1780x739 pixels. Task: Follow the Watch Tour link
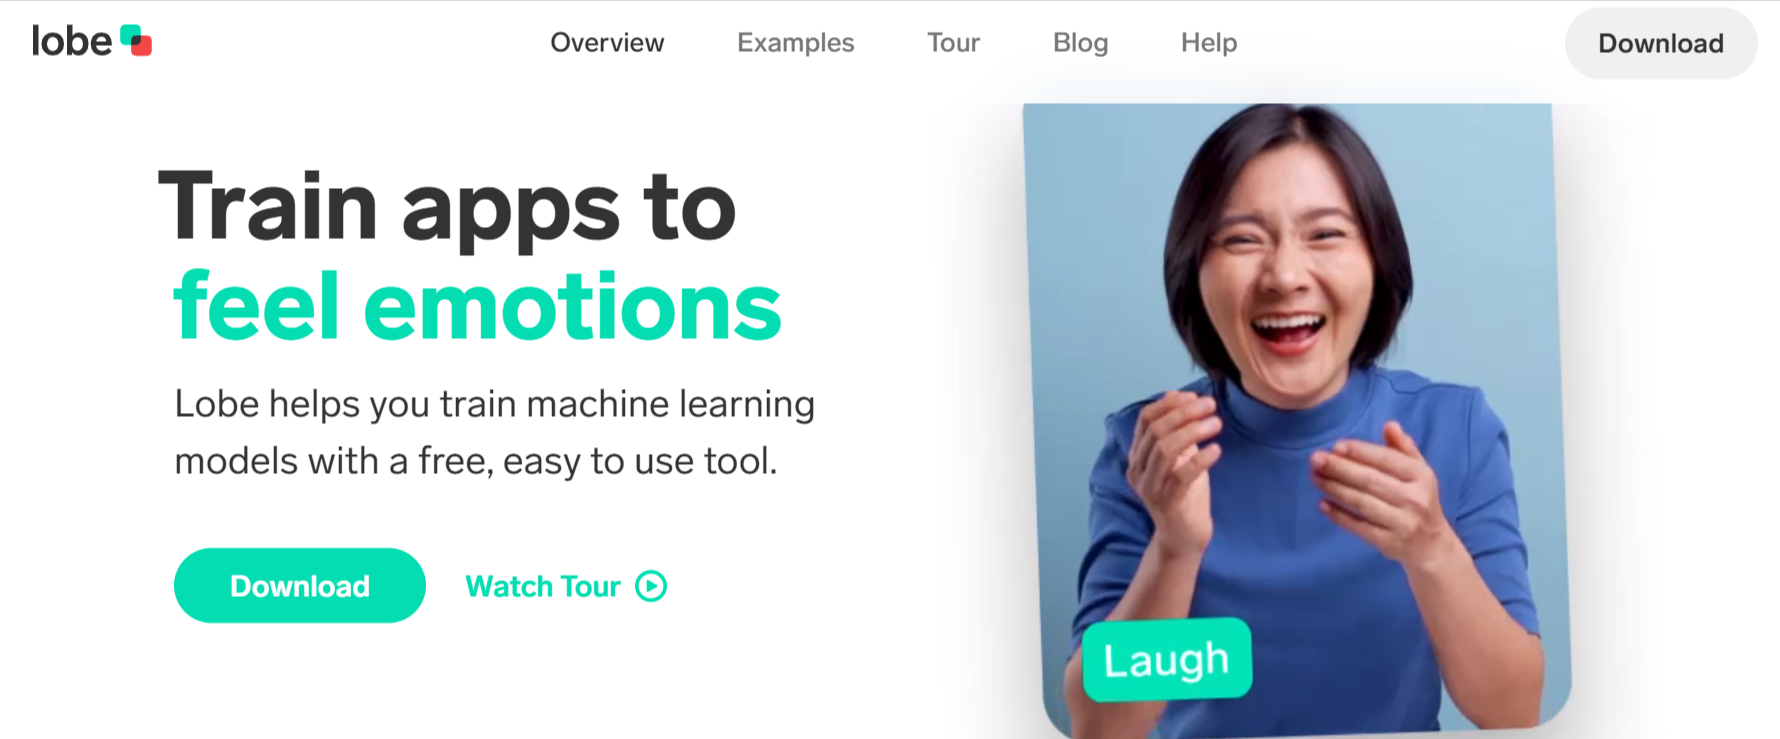coord(566,586)
